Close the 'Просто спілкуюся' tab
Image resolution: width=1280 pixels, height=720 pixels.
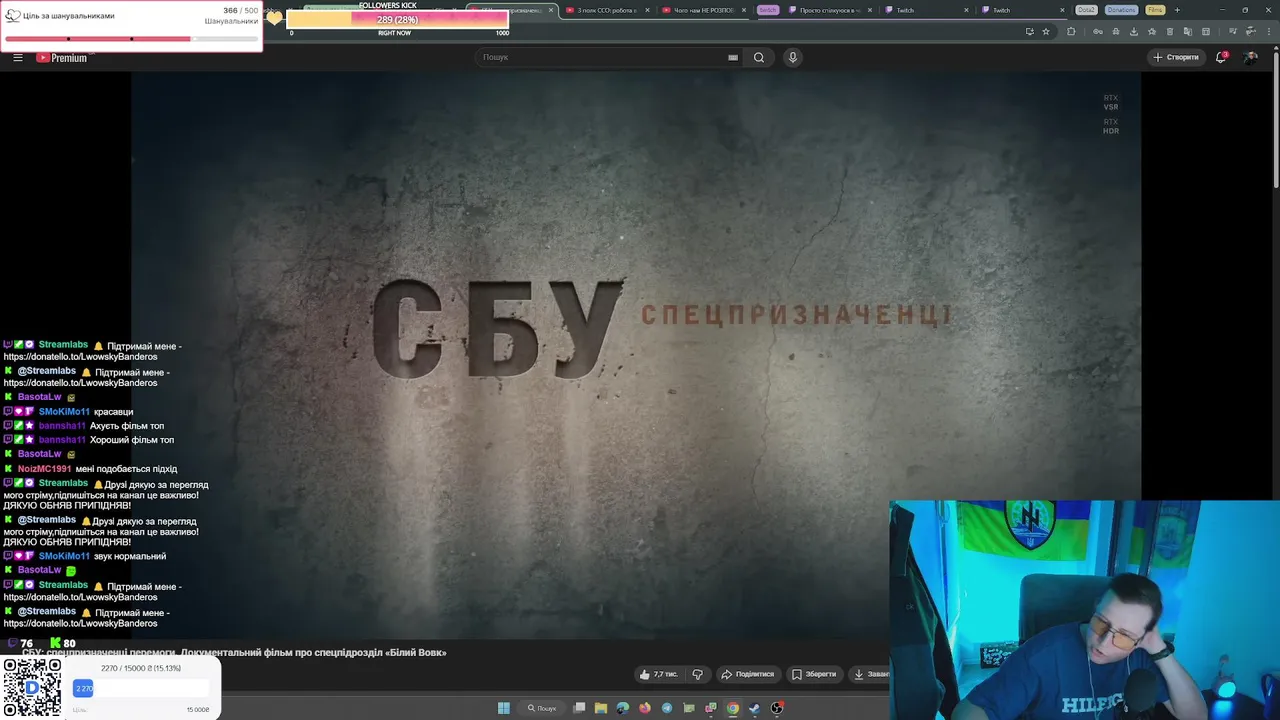(869, 10)
